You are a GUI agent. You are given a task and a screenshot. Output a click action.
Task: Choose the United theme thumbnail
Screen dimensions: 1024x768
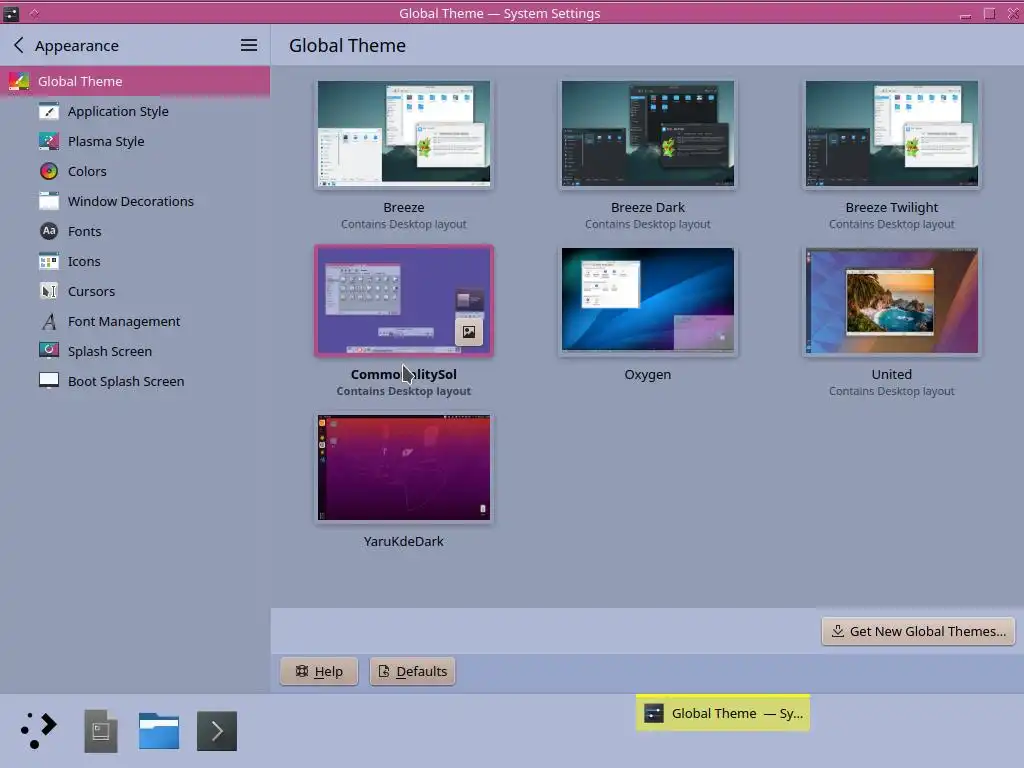(x=891, y=300)
